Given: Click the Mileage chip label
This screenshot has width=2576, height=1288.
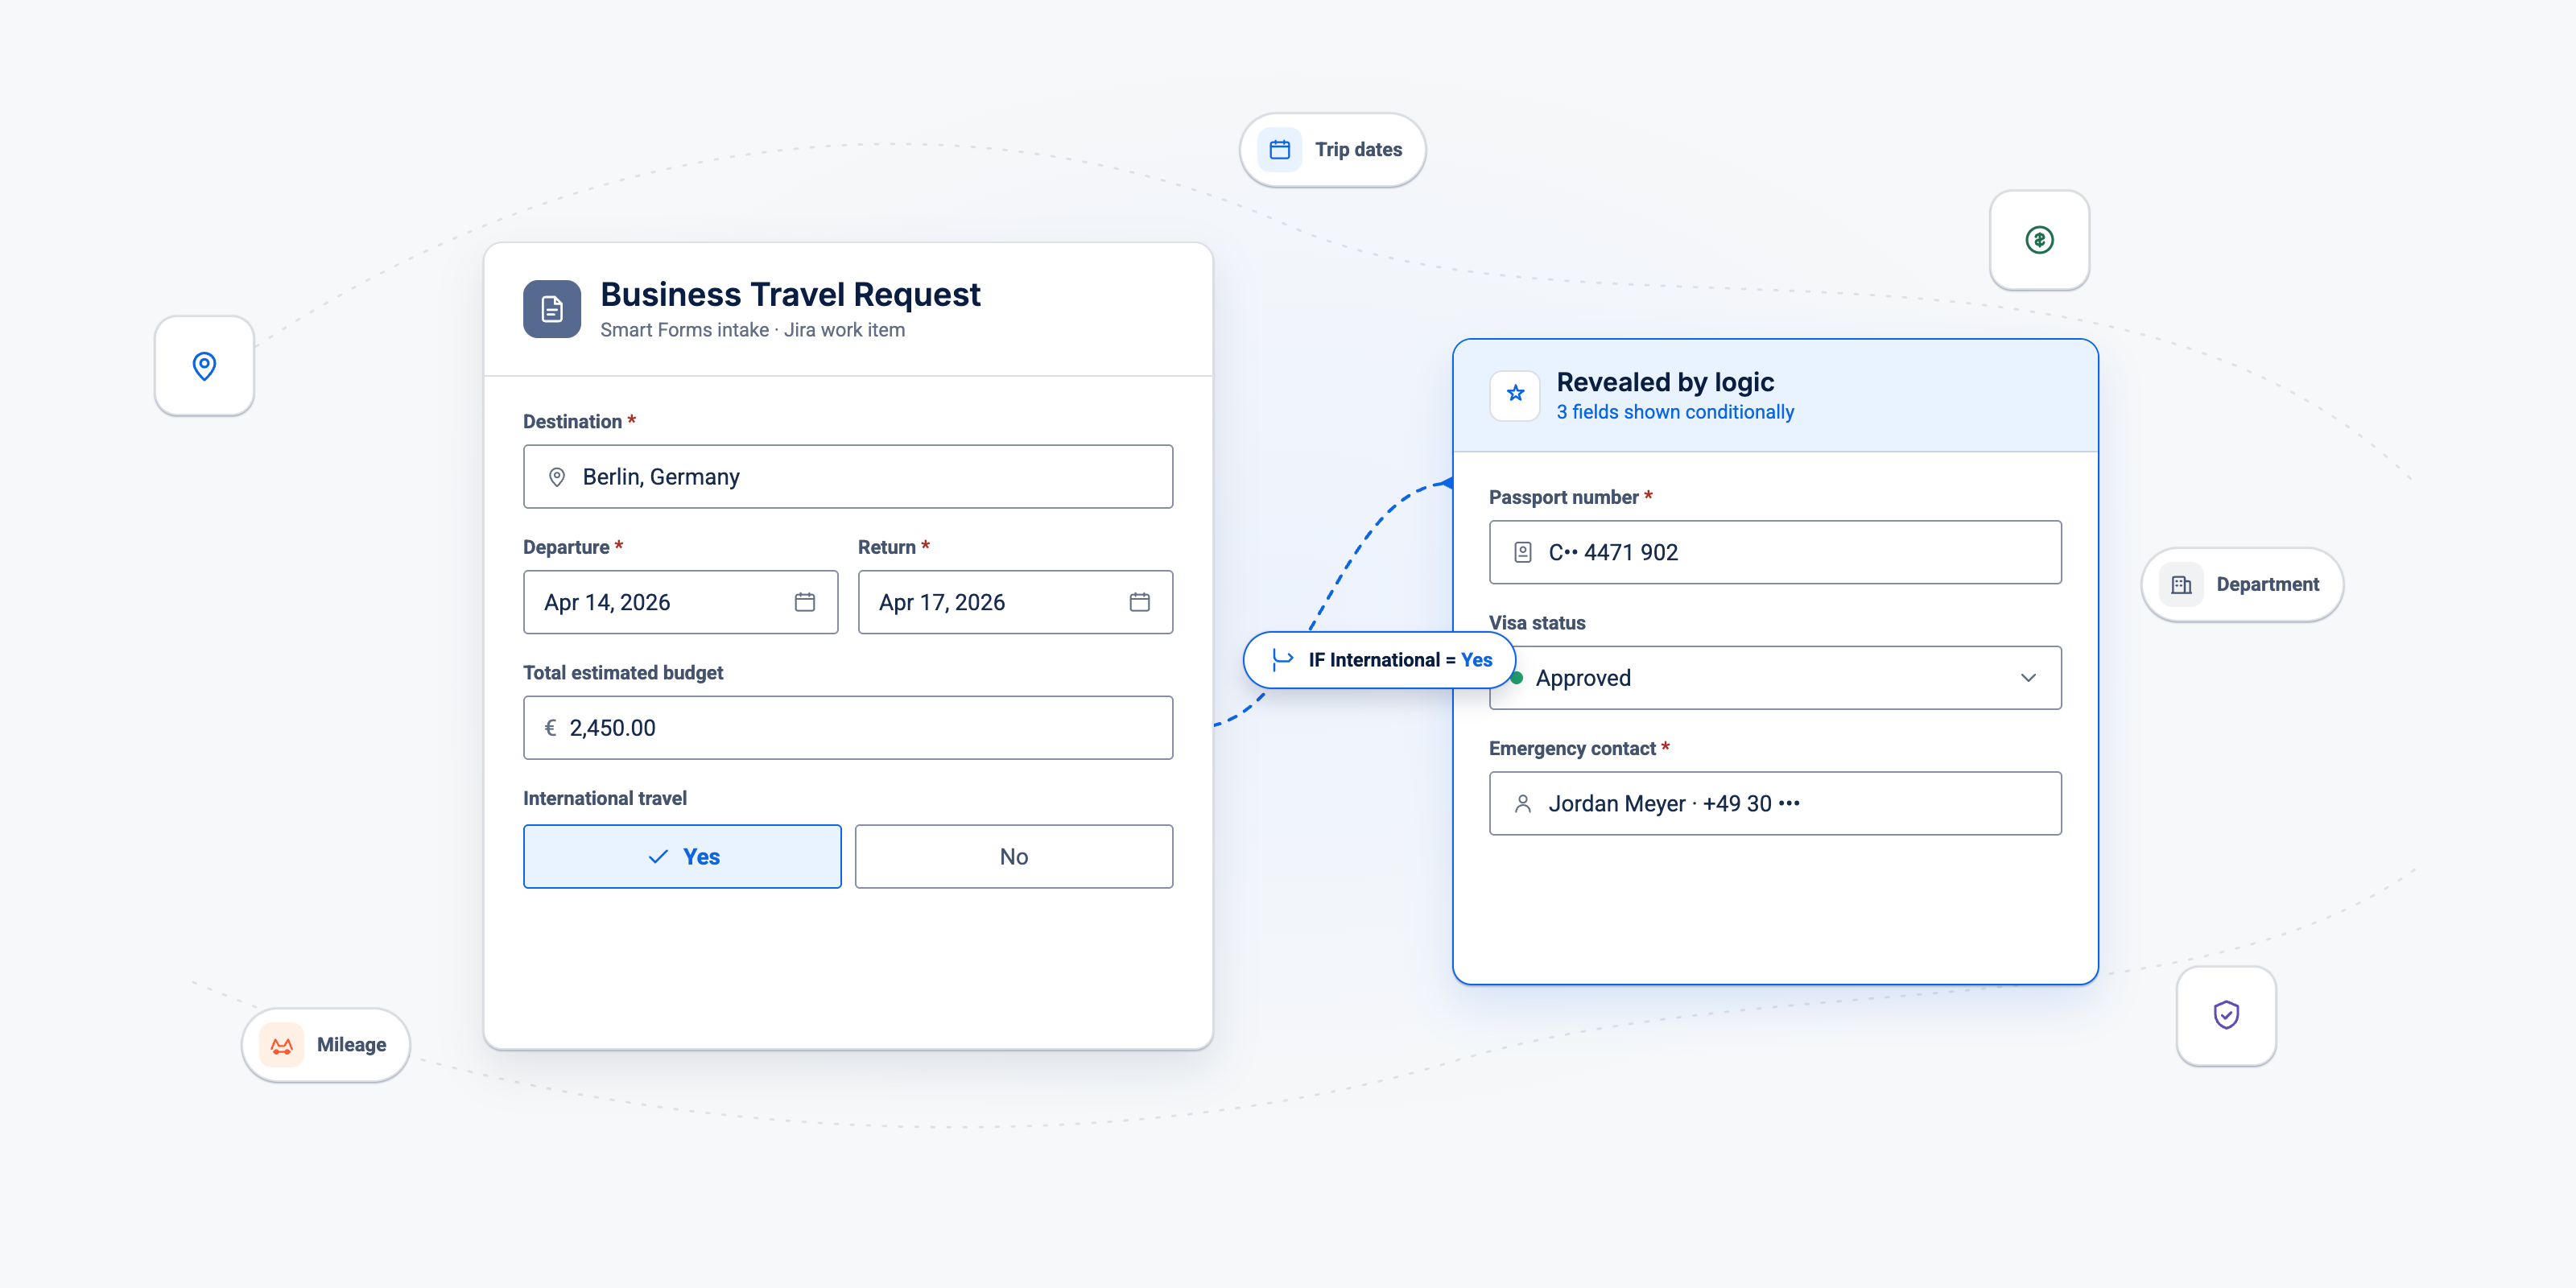Looking at the screenshot, I should tap(351, 1045).
